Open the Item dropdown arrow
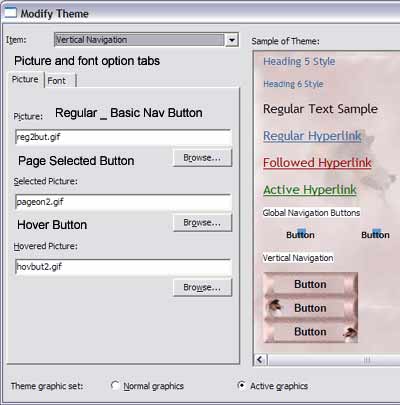The image size is (400, 405). (232, 40)
